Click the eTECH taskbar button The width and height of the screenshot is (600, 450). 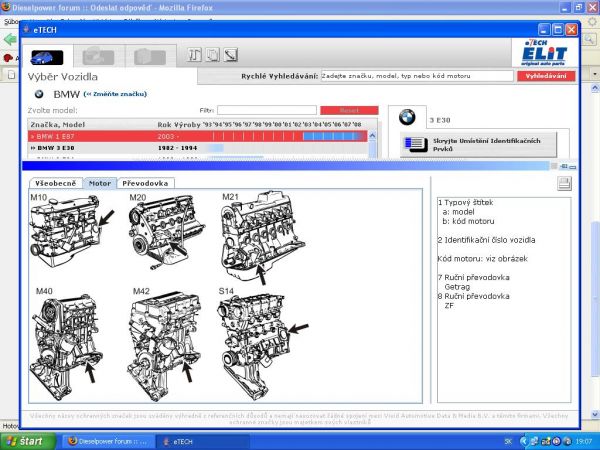203,441
